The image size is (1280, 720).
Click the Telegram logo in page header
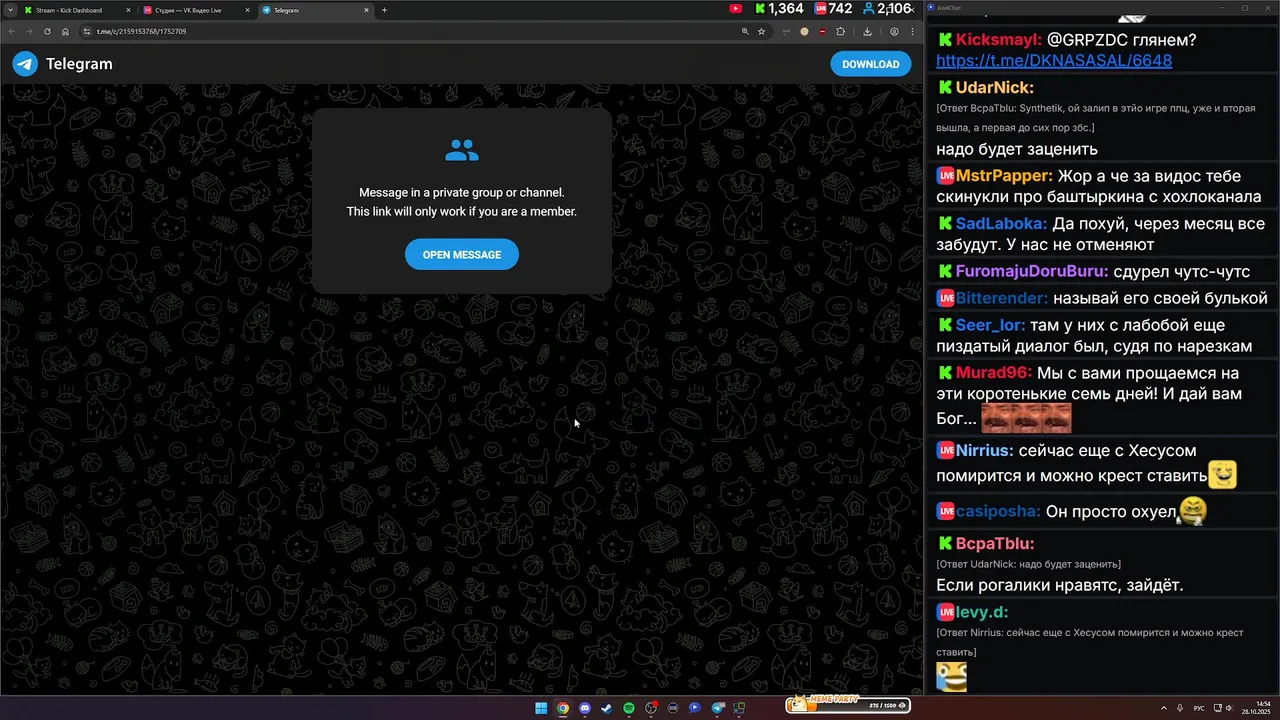click(25, 64)
